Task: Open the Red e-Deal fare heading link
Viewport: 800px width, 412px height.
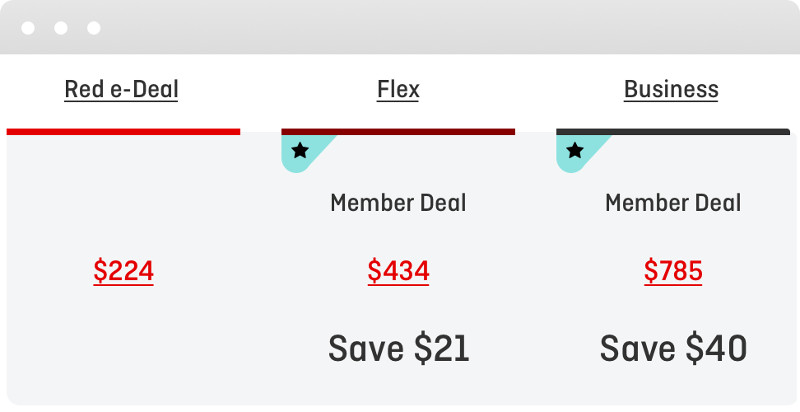Action: [121, 90]
